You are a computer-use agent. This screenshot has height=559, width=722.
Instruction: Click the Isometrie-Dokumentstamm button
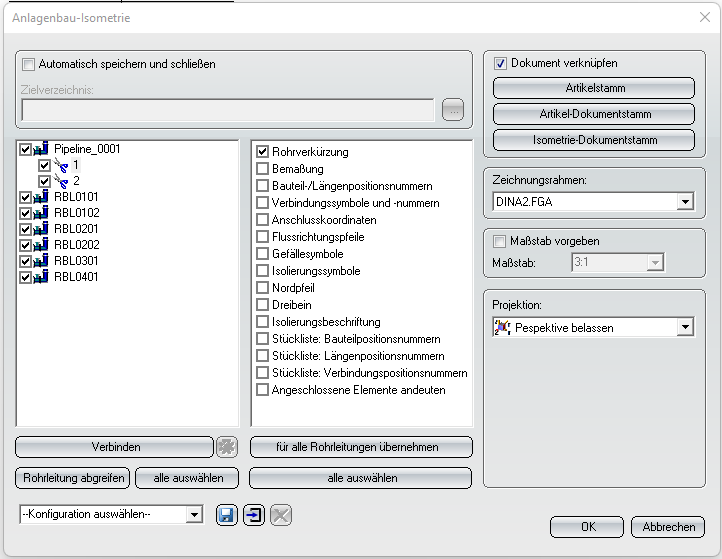click(x=594, y=140)
